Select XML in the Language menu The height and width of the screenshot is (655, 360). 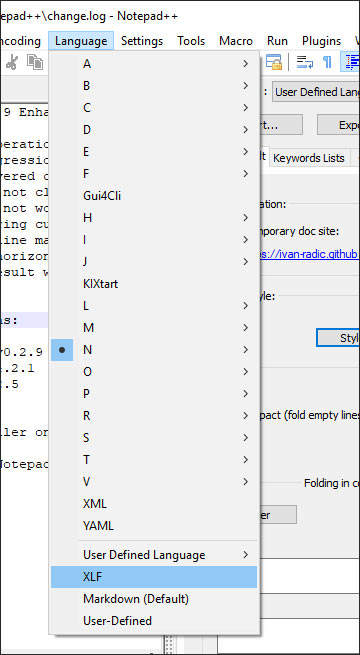pos(154,504)
